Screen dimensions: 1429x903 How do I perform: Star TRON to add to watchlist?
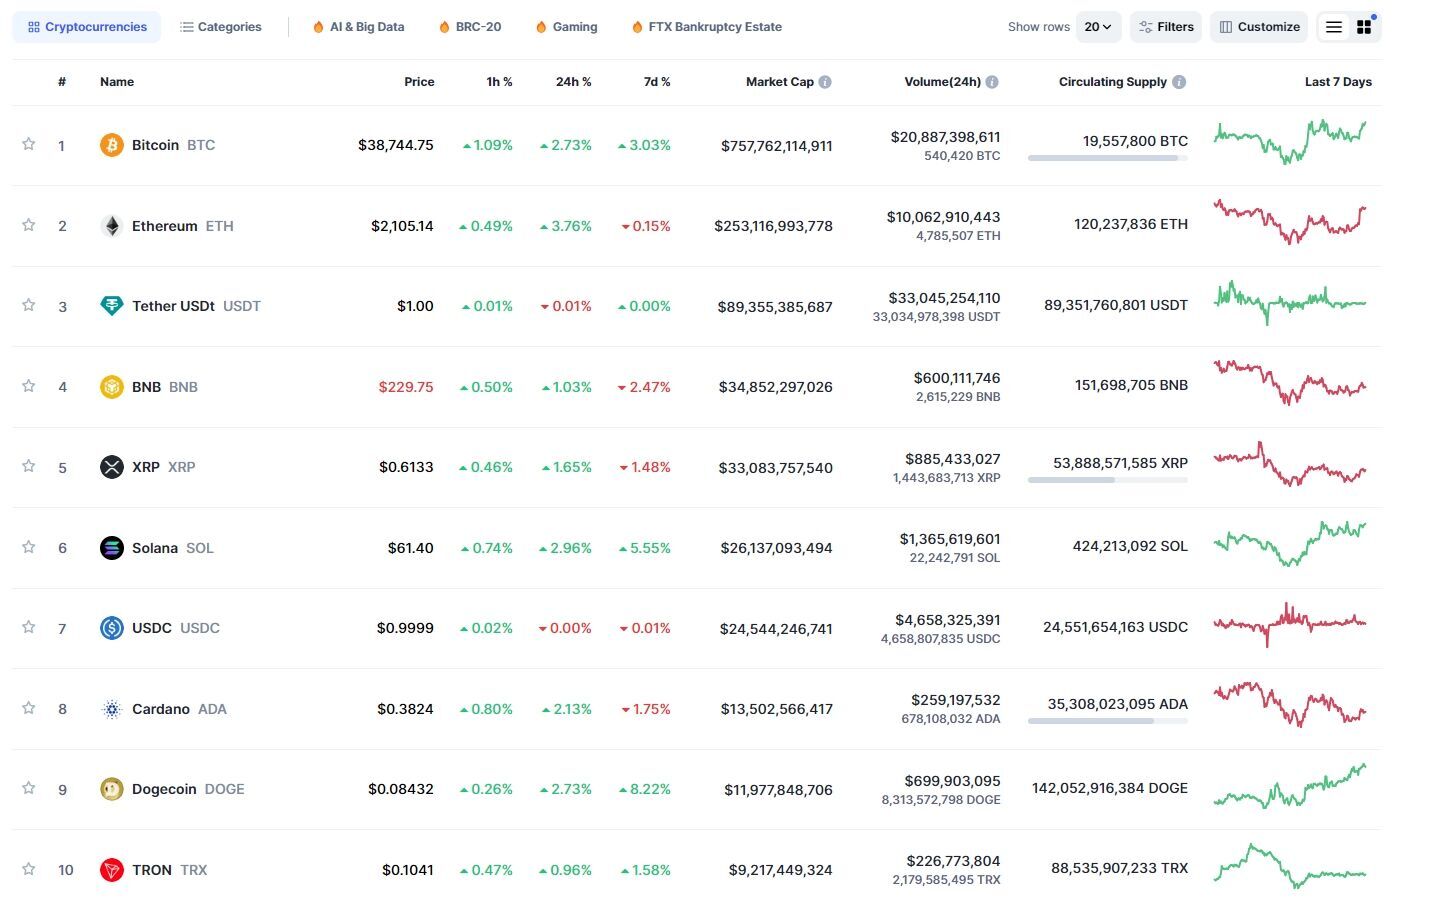(x=29, y=869)
